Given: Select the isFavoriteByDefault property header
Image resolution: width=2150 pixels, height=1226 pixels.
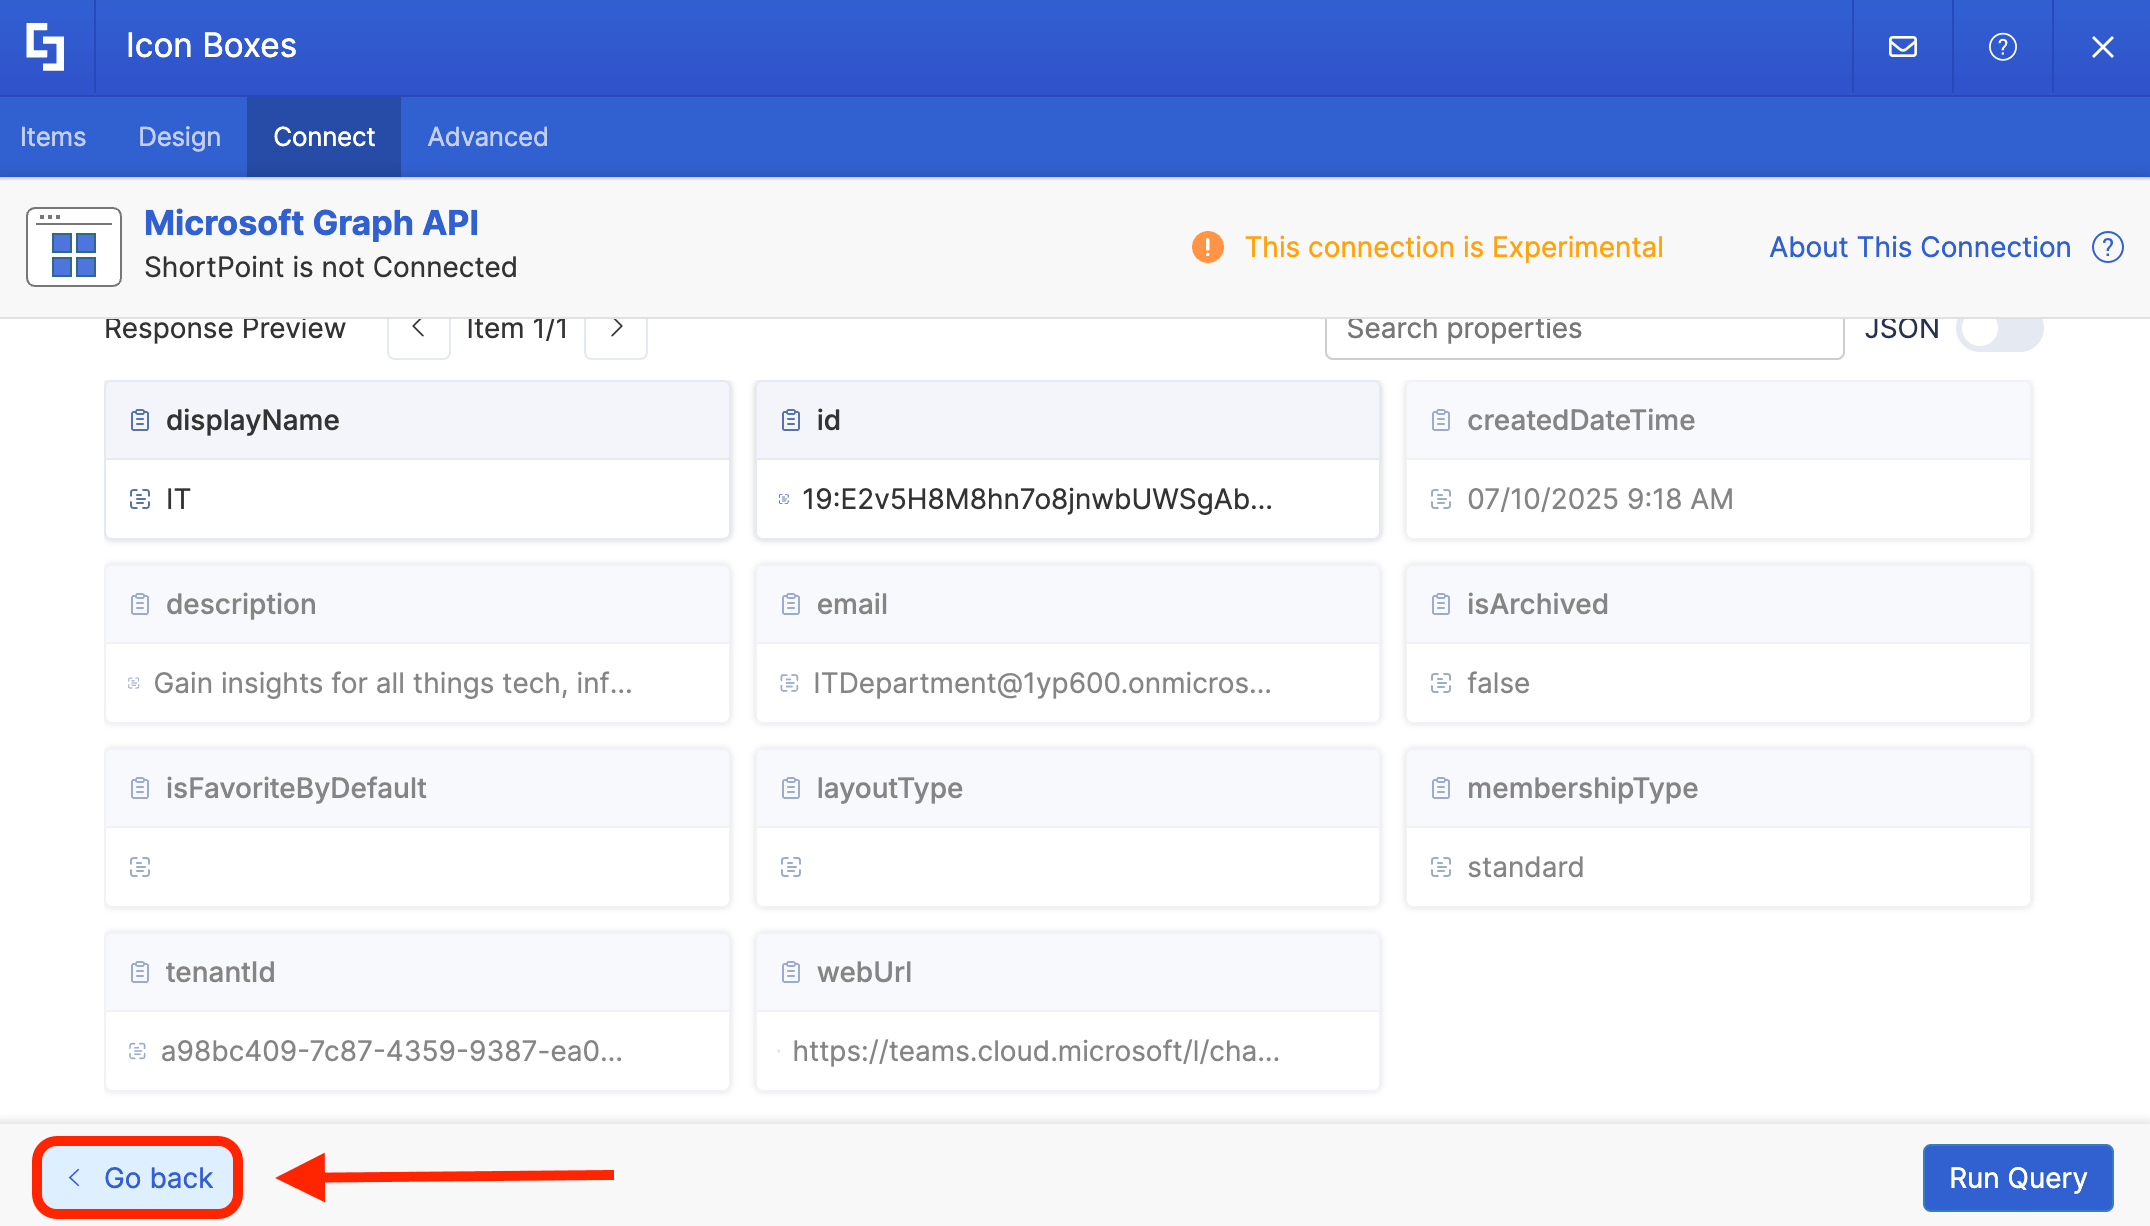Looking at the screenshot, I should 418,788.
